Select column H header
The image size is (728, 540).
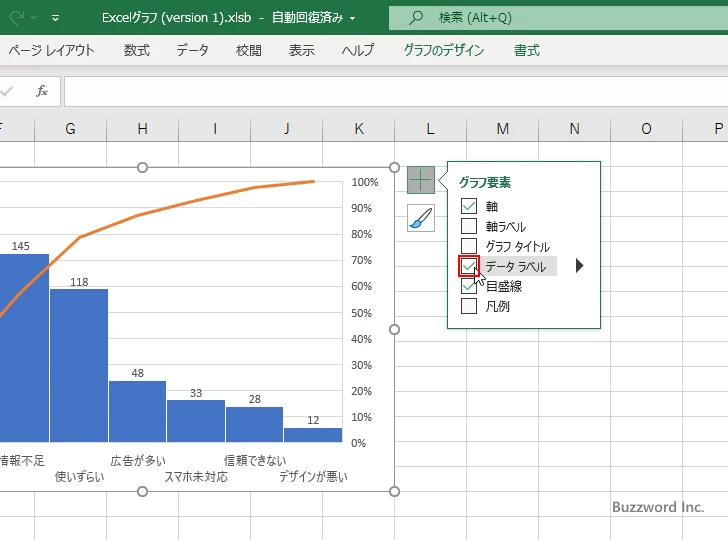coord(143,129)
